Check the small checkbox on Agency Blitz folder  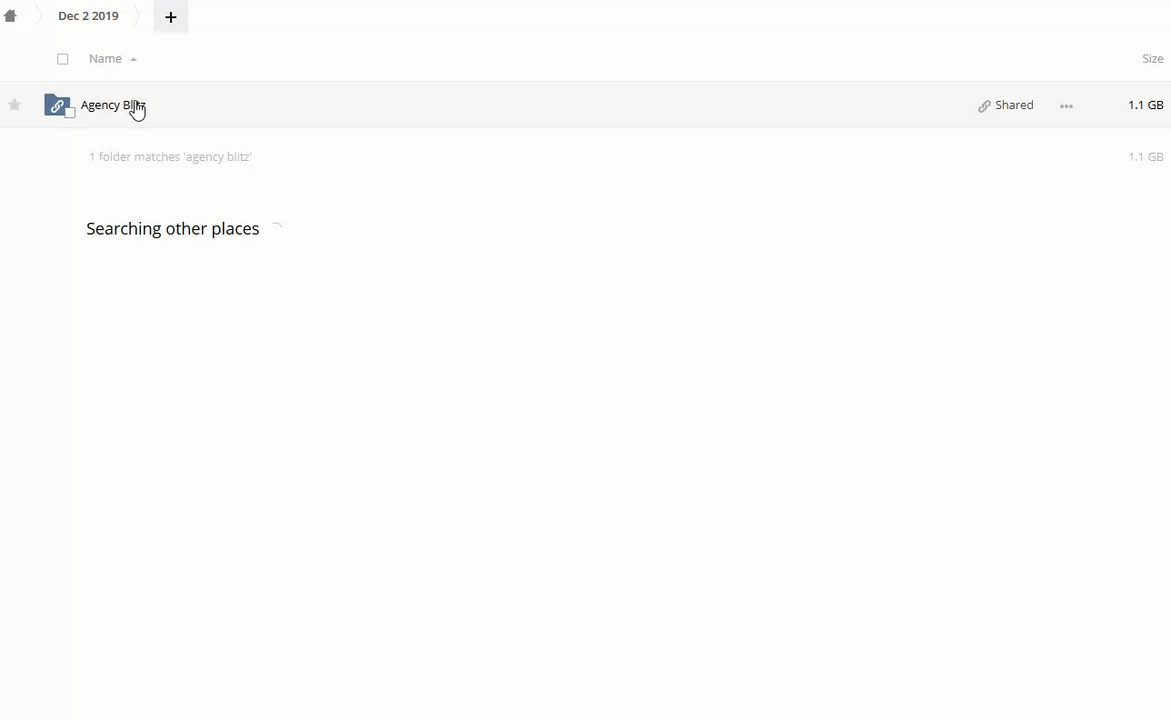coord(70,113)
